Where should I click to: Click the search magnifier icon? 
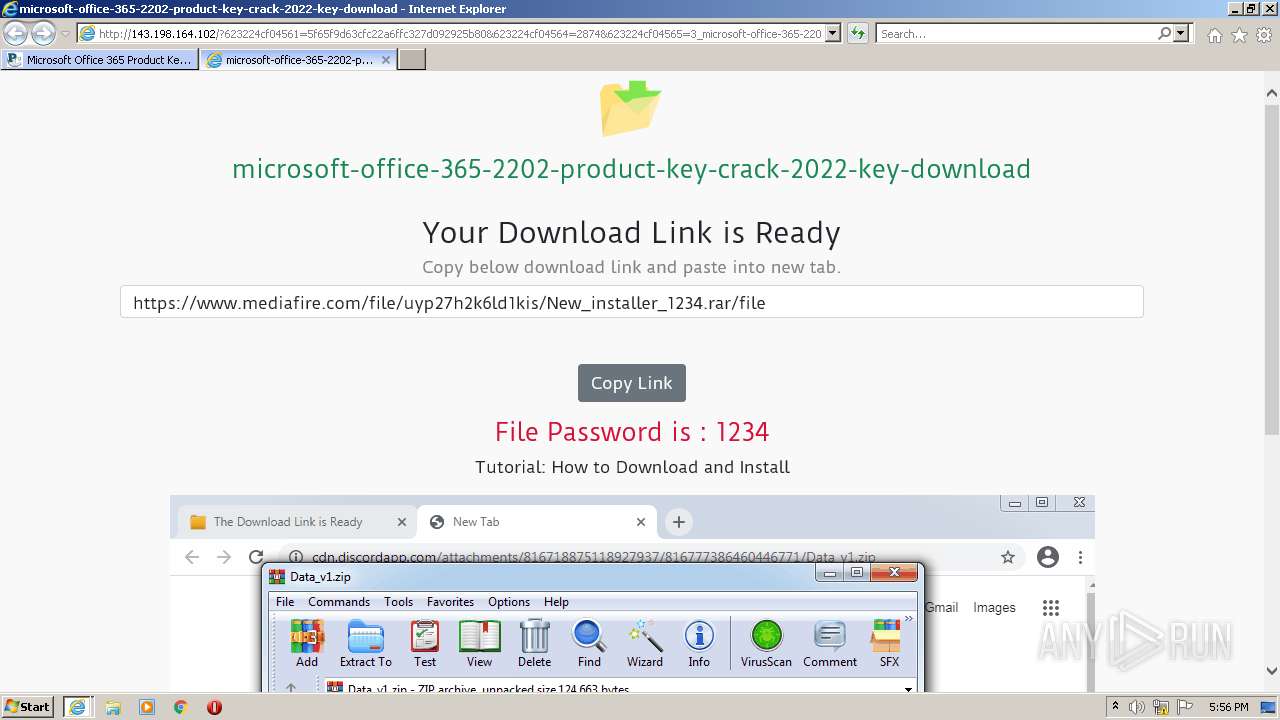point(1164,34)
